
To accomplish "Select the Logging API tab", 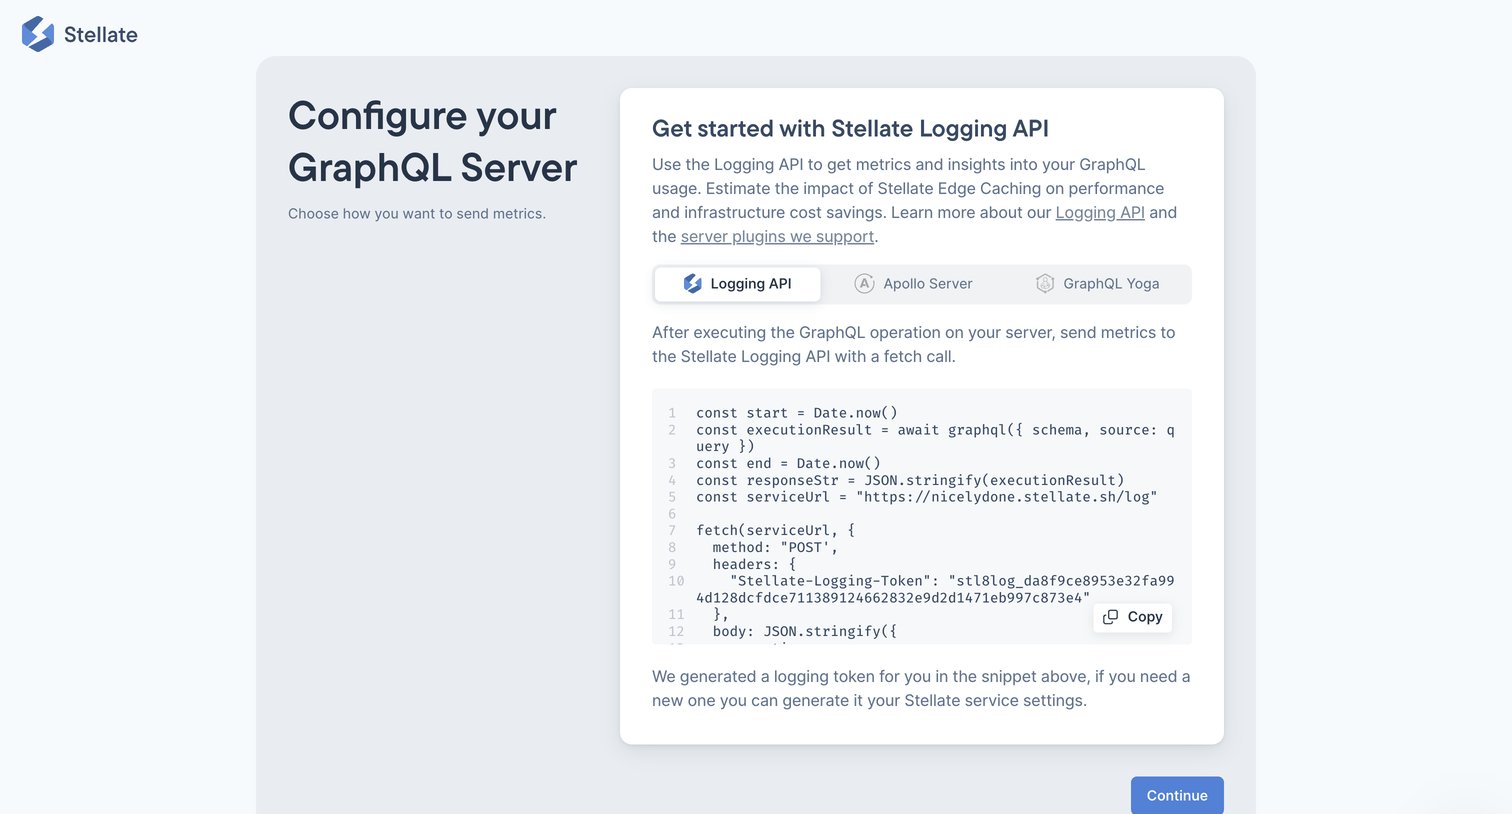I will point(738,284).
